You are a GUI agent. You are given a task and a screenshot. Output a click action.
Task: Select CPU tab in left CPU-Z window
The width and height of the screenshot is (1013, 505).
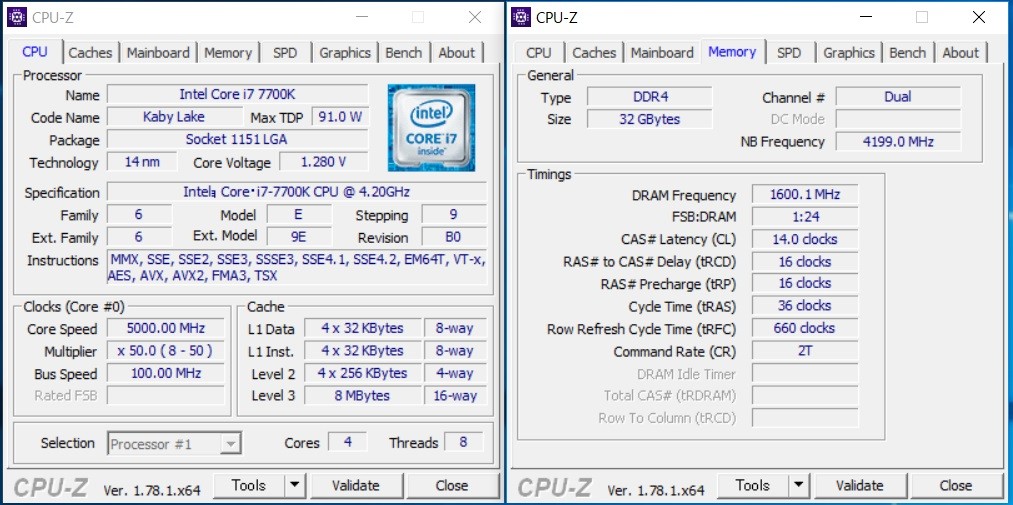[35, 52]
